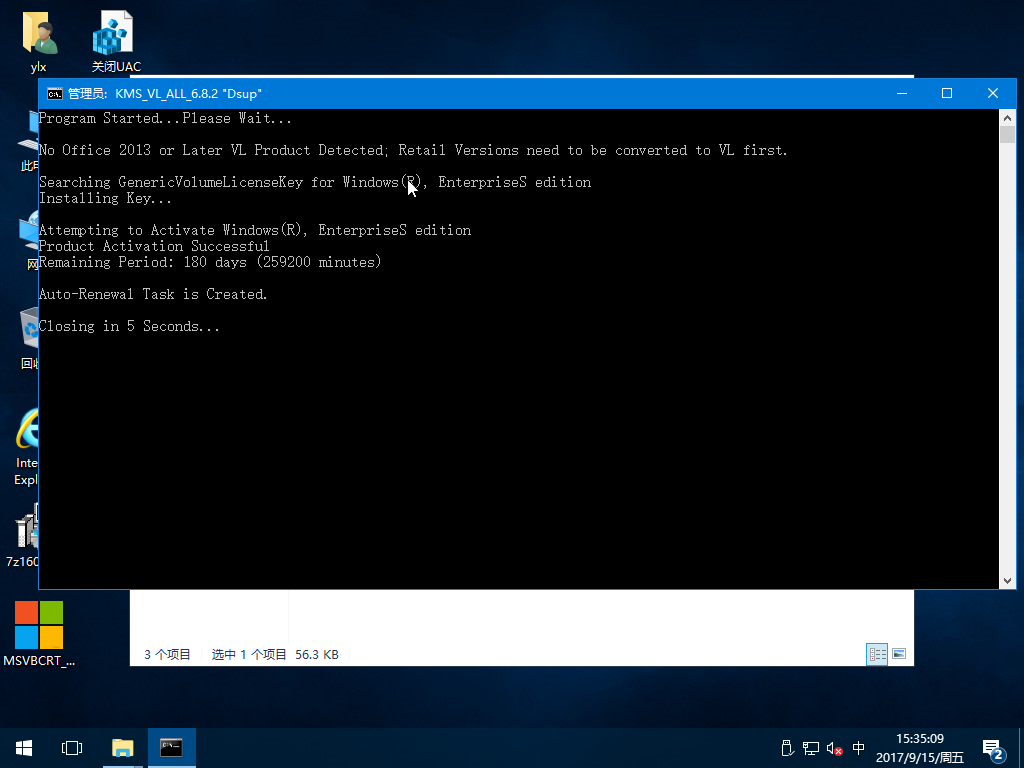Viewport: 1024px width, 768px height.
Task: Click the safely remove hardware tray icon
Action: 787,748
